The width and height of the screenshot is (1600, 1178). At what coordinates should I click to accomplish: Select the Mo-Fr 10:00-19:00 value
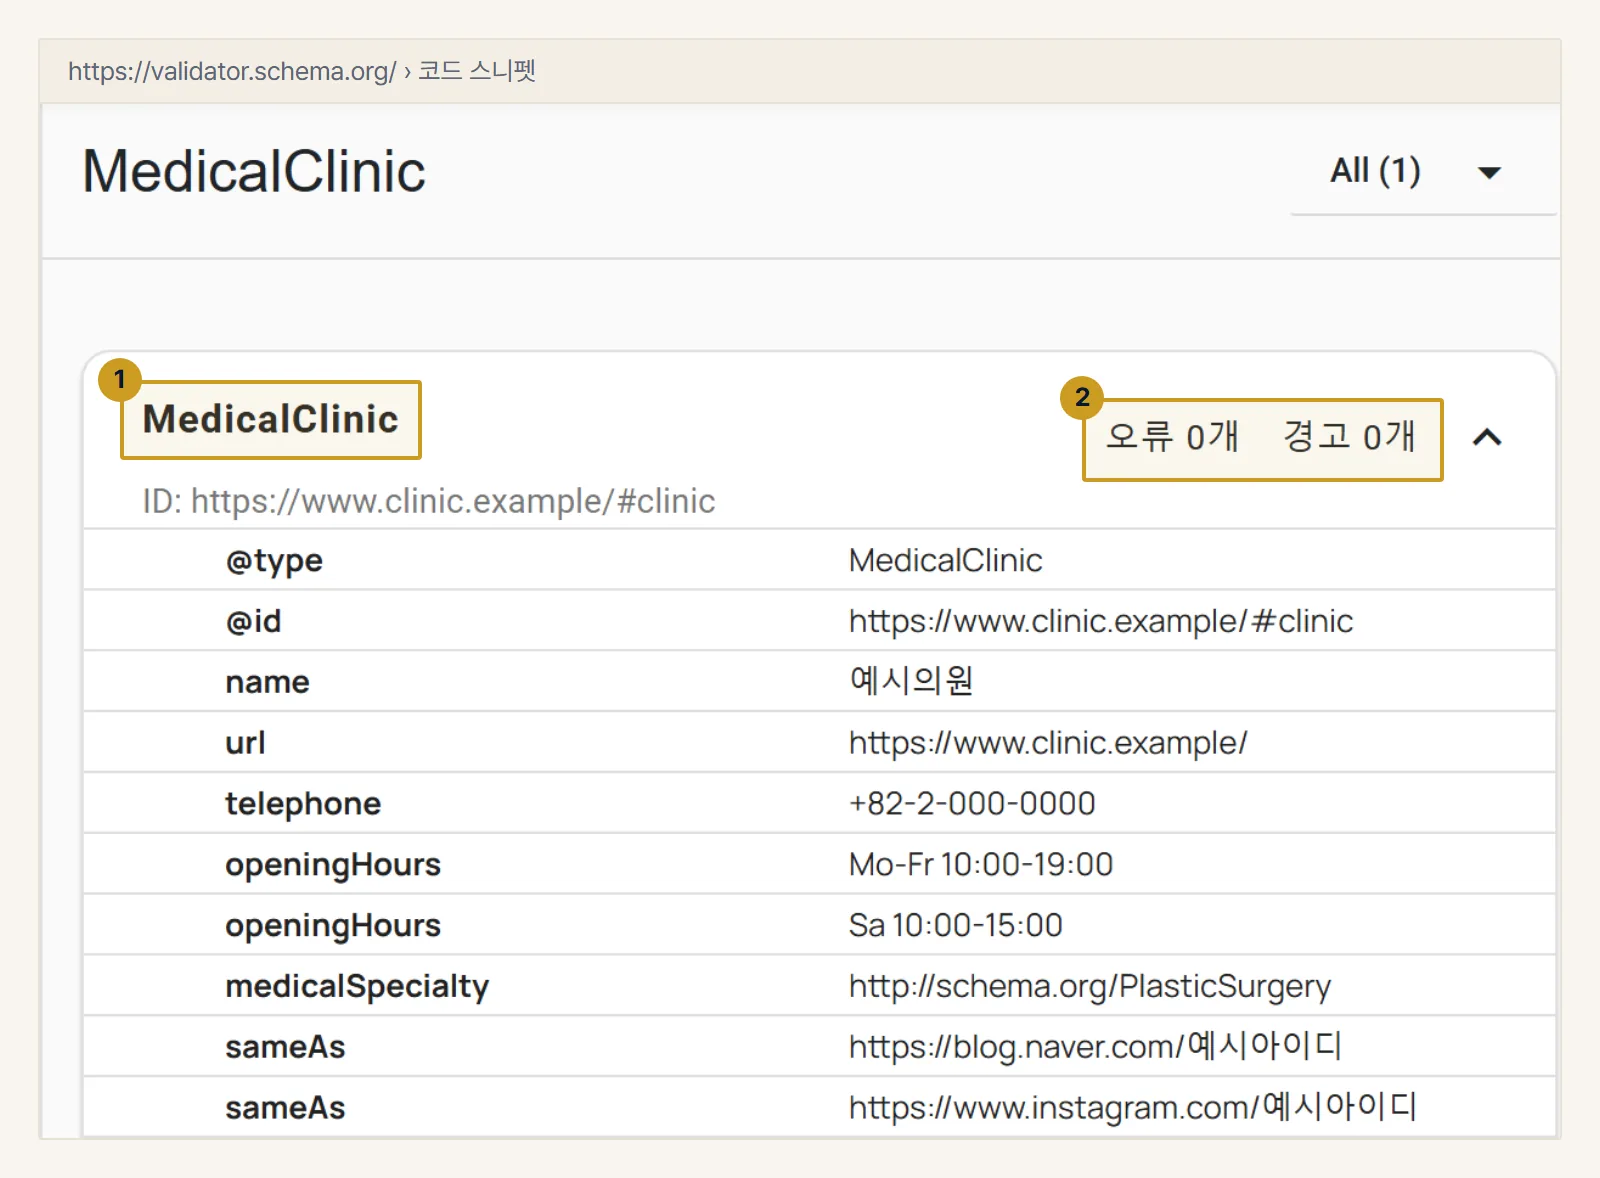(981, 865)
